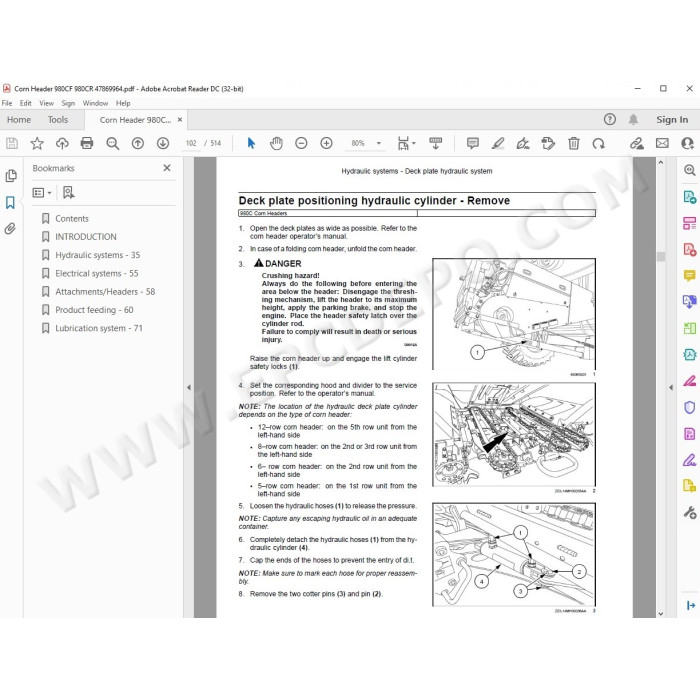The image size is (700, 700).
Task: Close the Corn Header document tab
Action: 180,120
